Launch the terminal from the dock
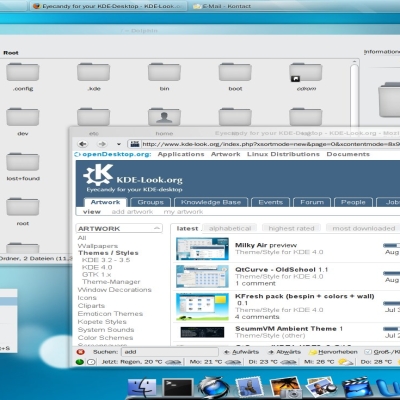 pos(177,388)
